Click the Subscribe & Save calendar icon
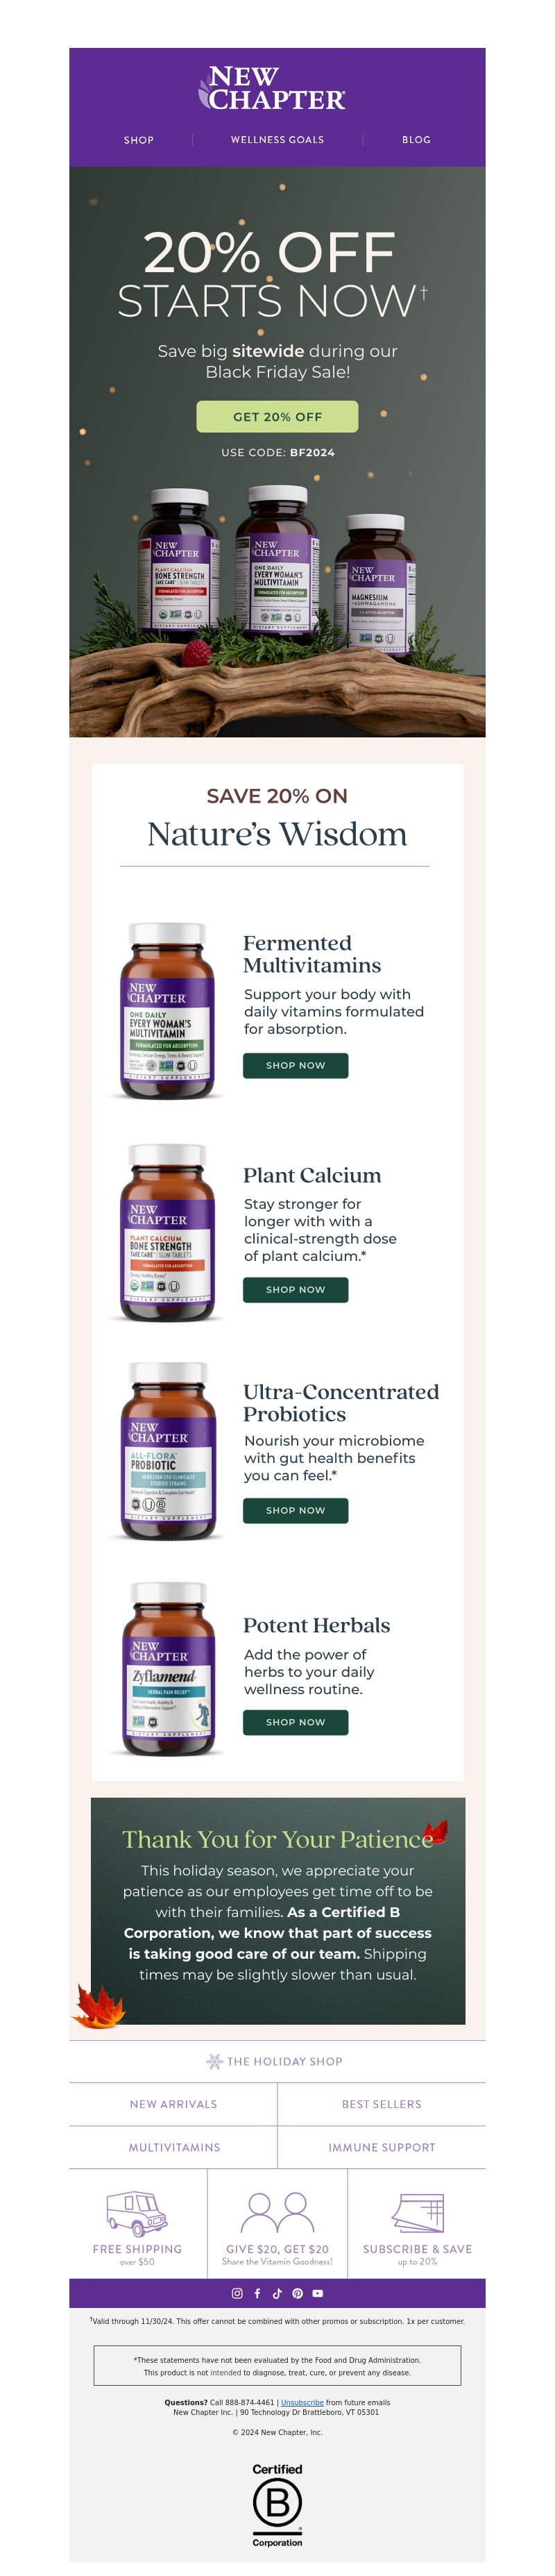 click(417, 2213)
